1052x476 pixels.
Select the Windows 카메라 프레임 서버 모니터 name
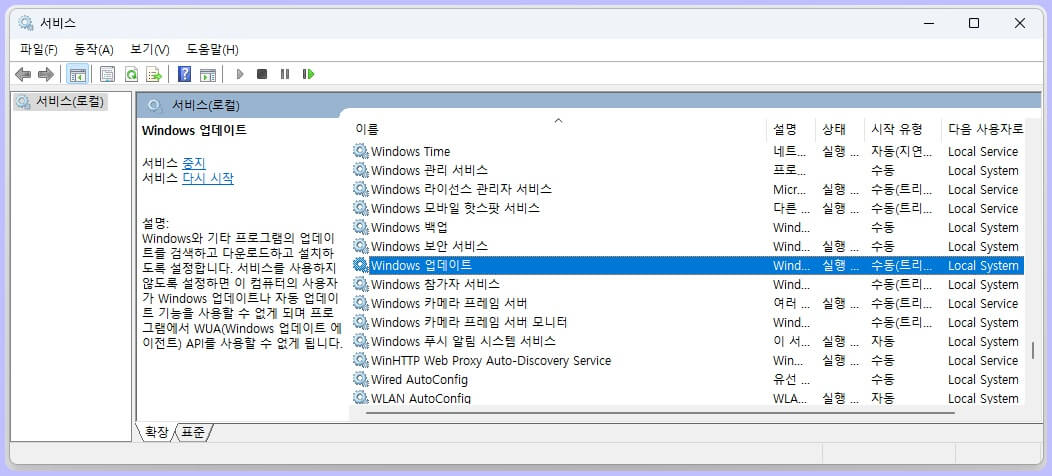click(470, 322)
